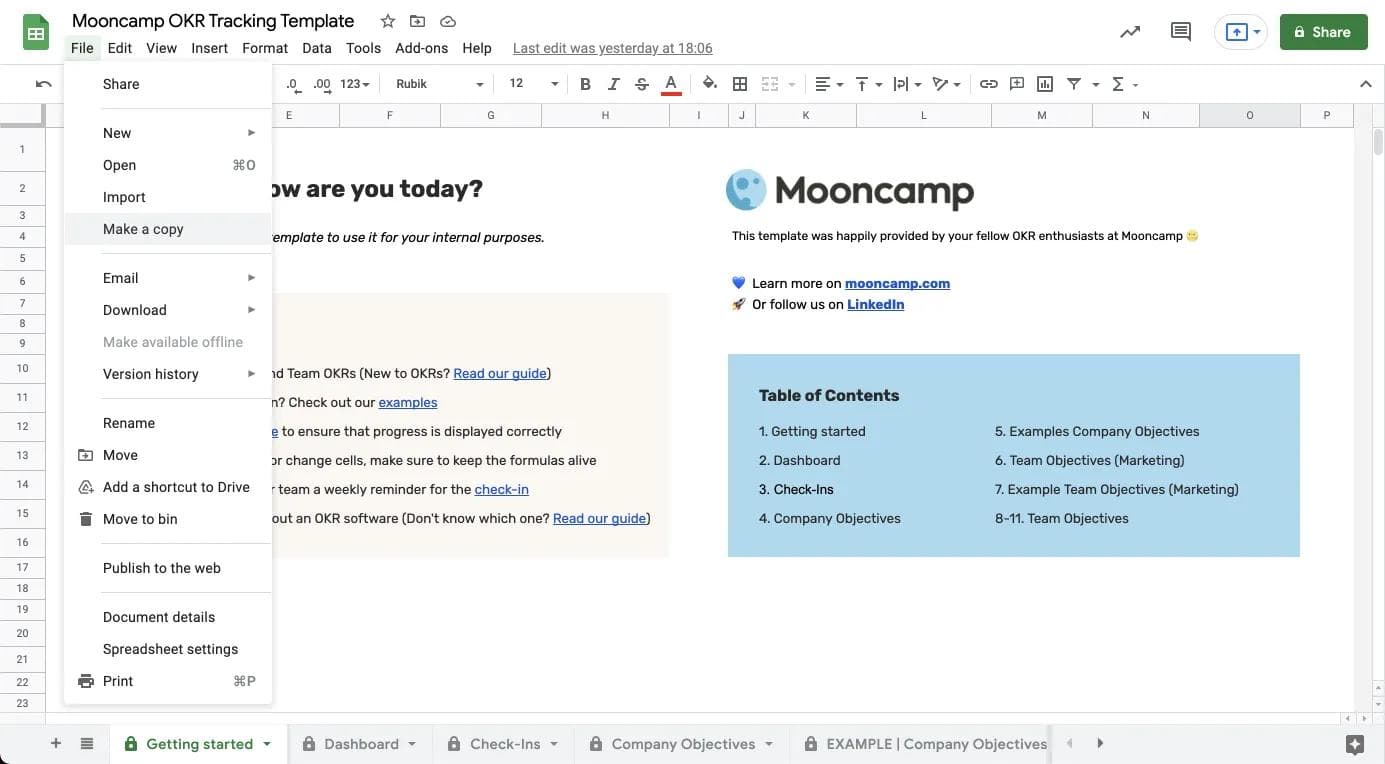Click the Explore icon at bottom right
The image size is (1385, 764).
click(x=1355, y=744)
